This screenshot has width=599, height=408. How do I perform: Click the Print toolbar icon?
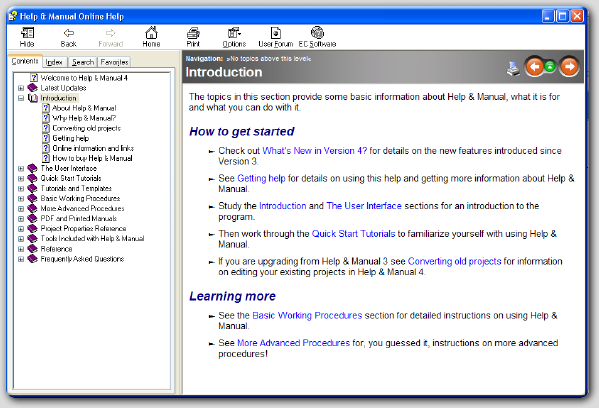193,37
